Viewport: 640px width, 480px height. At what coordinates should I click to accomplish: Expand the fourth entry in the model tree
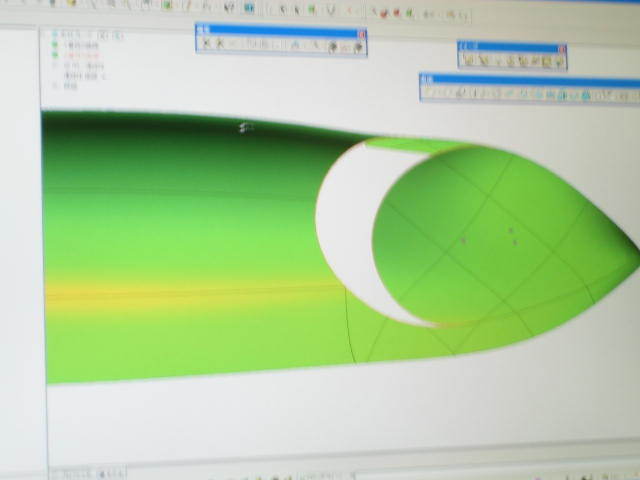[56, 66]
